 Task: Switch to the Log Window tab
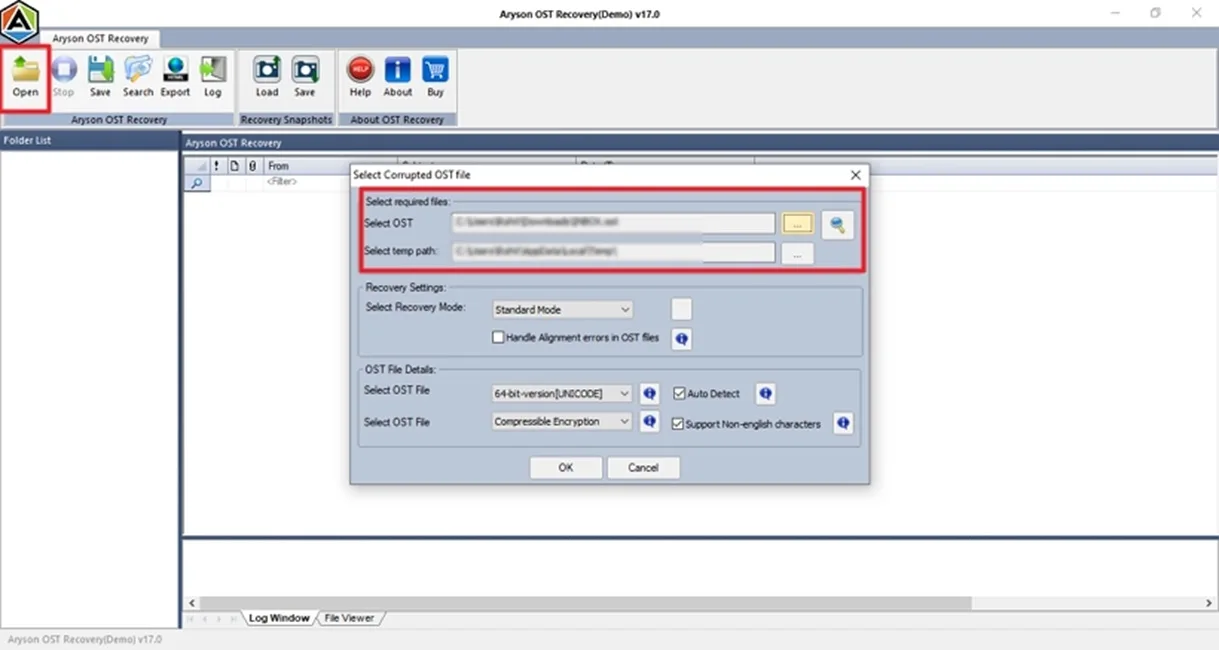(279, 618)
